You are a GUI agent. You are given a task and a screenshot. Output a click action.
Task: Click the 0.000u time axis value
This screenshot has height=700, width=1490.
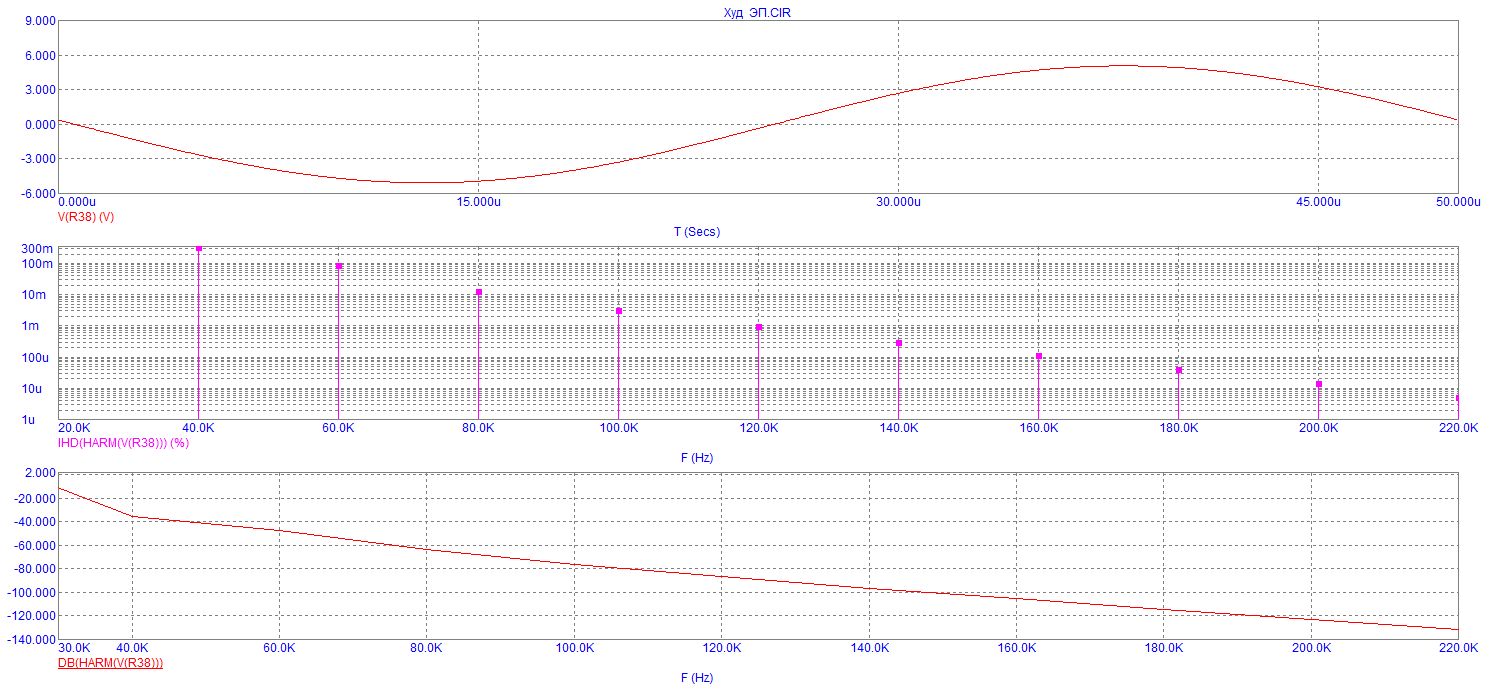point(78,203)
